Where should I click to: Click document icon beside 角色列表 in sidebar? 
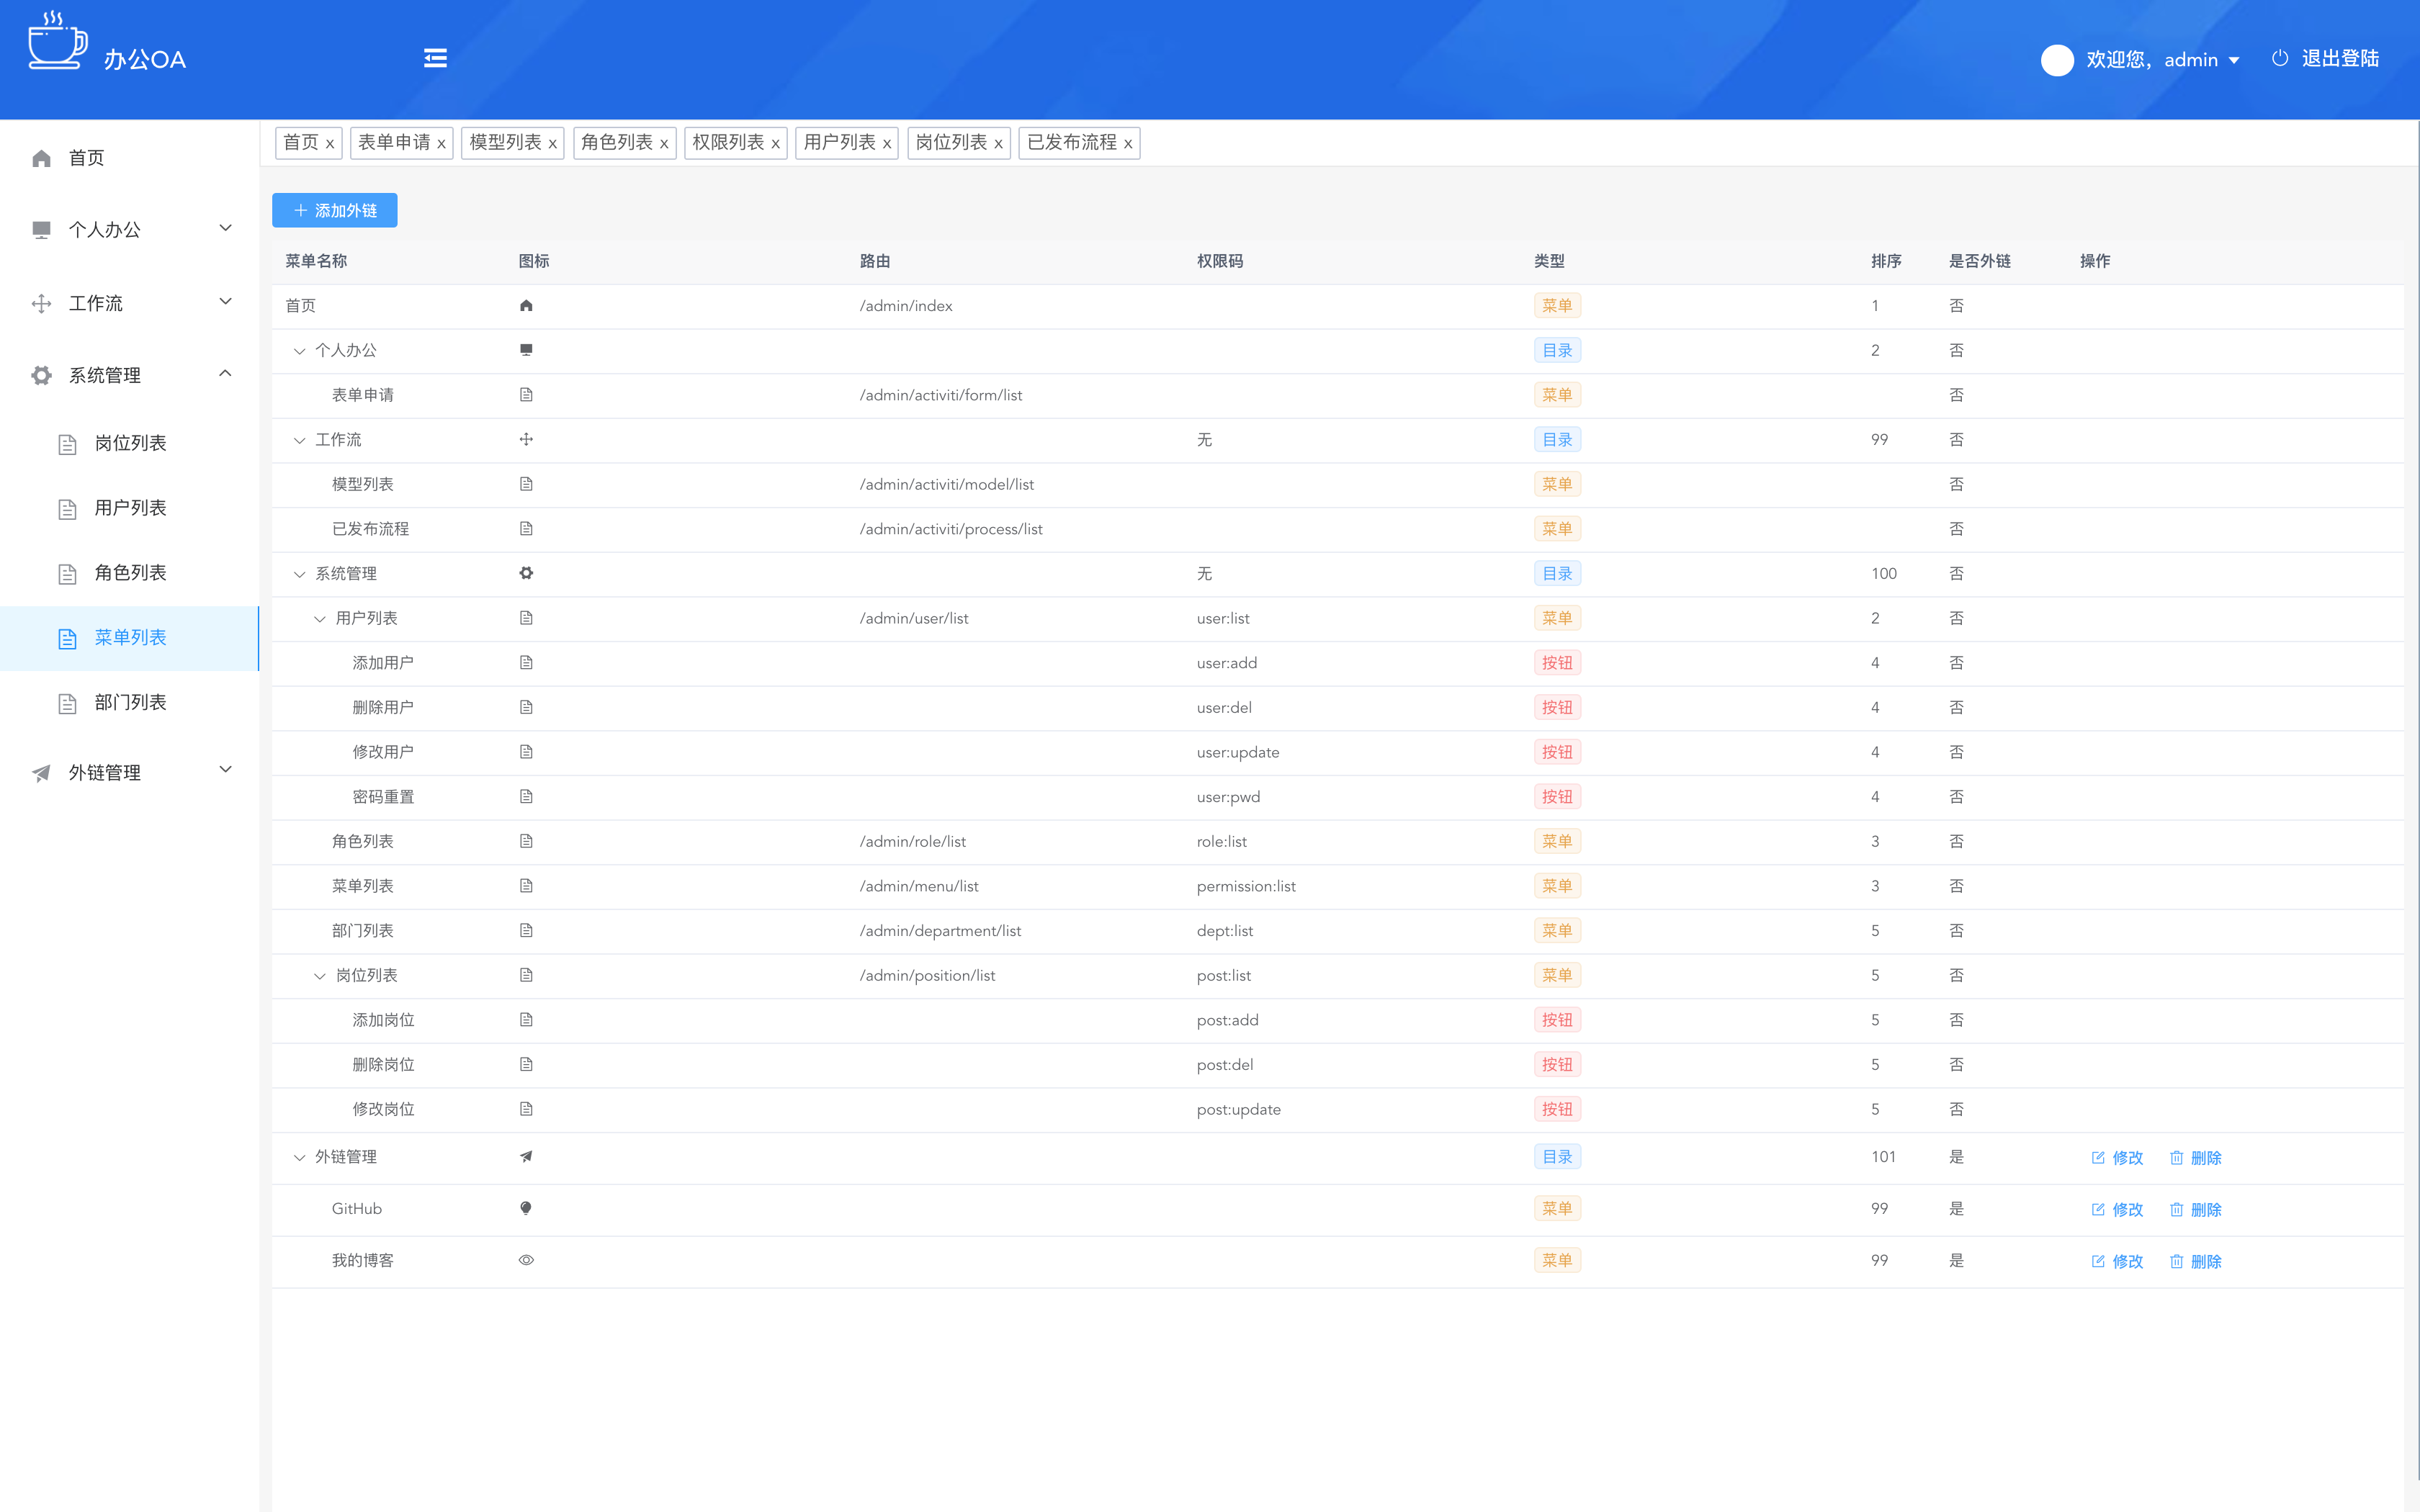pos(67,574)
